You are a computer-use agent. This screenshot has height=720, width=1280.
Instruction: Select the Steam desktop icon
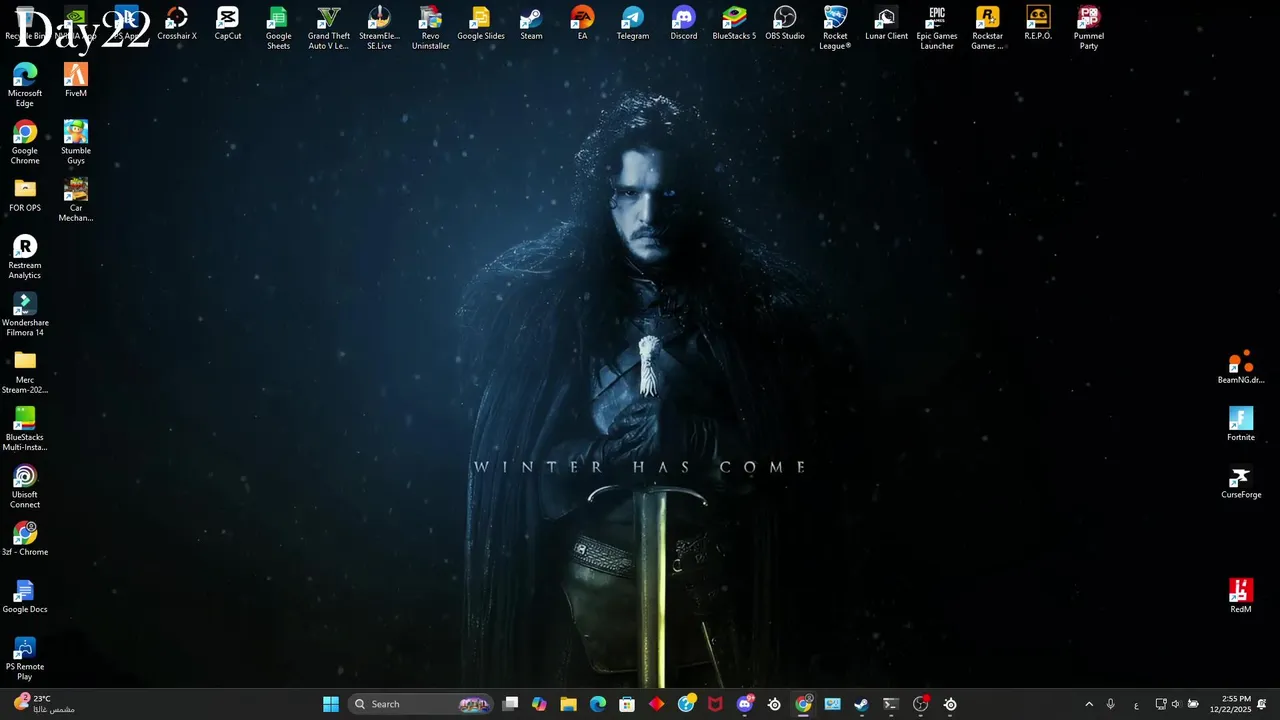(x=532, y=24)
